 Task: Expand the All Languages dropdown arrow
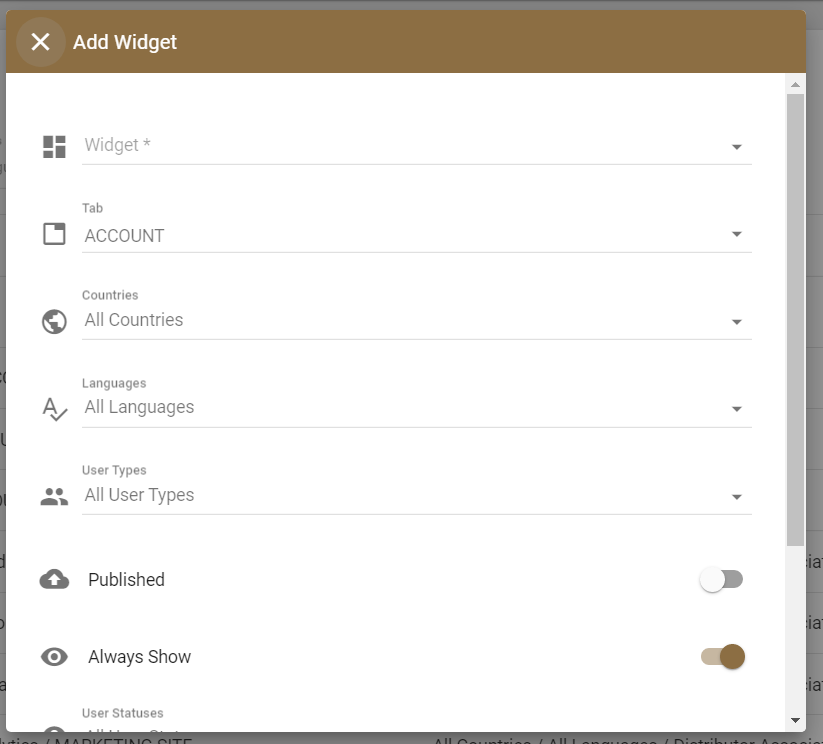[737, 409]
